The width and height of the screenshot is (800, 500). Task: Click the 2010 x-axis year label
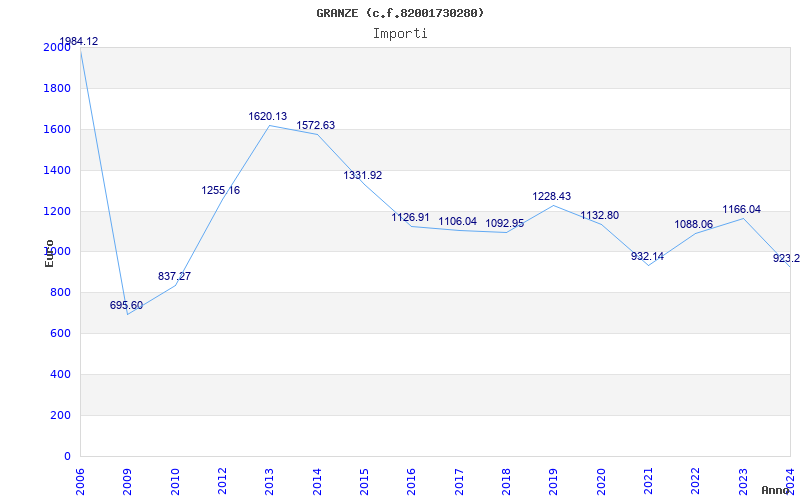click(x=175, y=482)
